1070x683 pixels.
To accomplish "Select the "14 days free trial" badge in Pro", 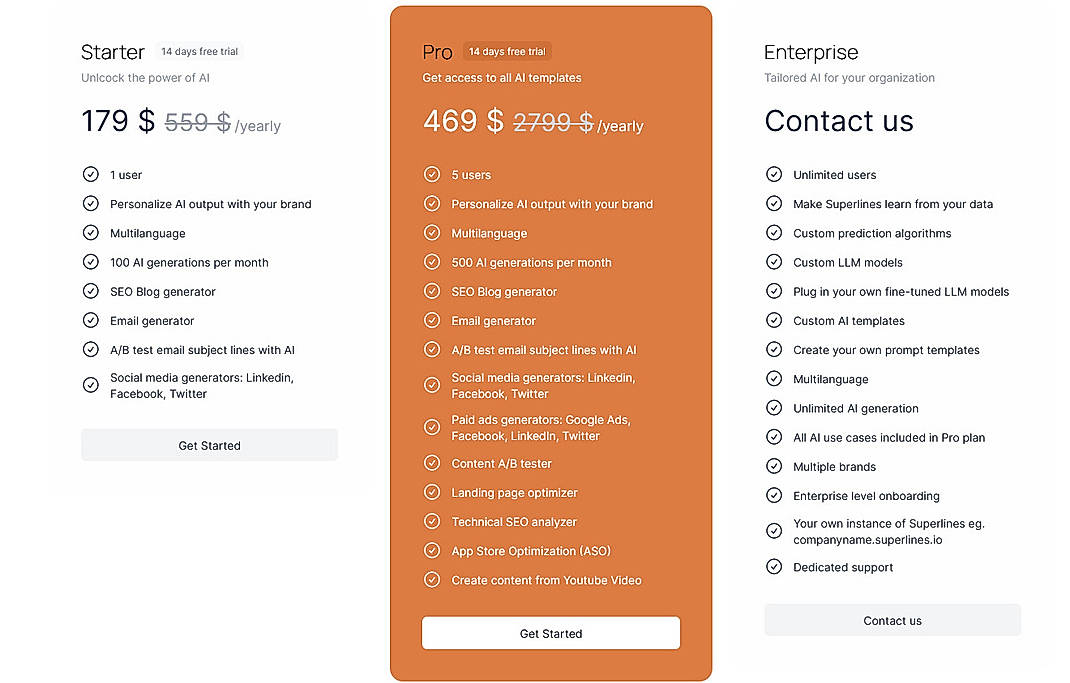I will (507, 51).
